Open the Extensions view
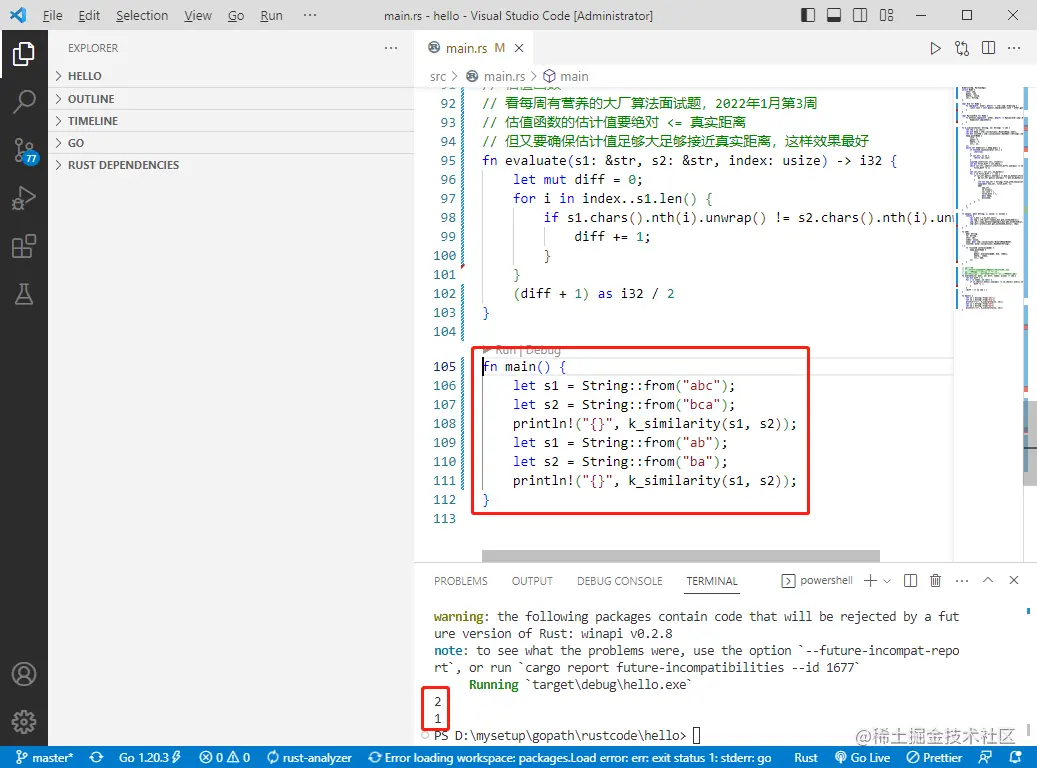This screenshot has height=768, width=1037. tap(24, 247)
